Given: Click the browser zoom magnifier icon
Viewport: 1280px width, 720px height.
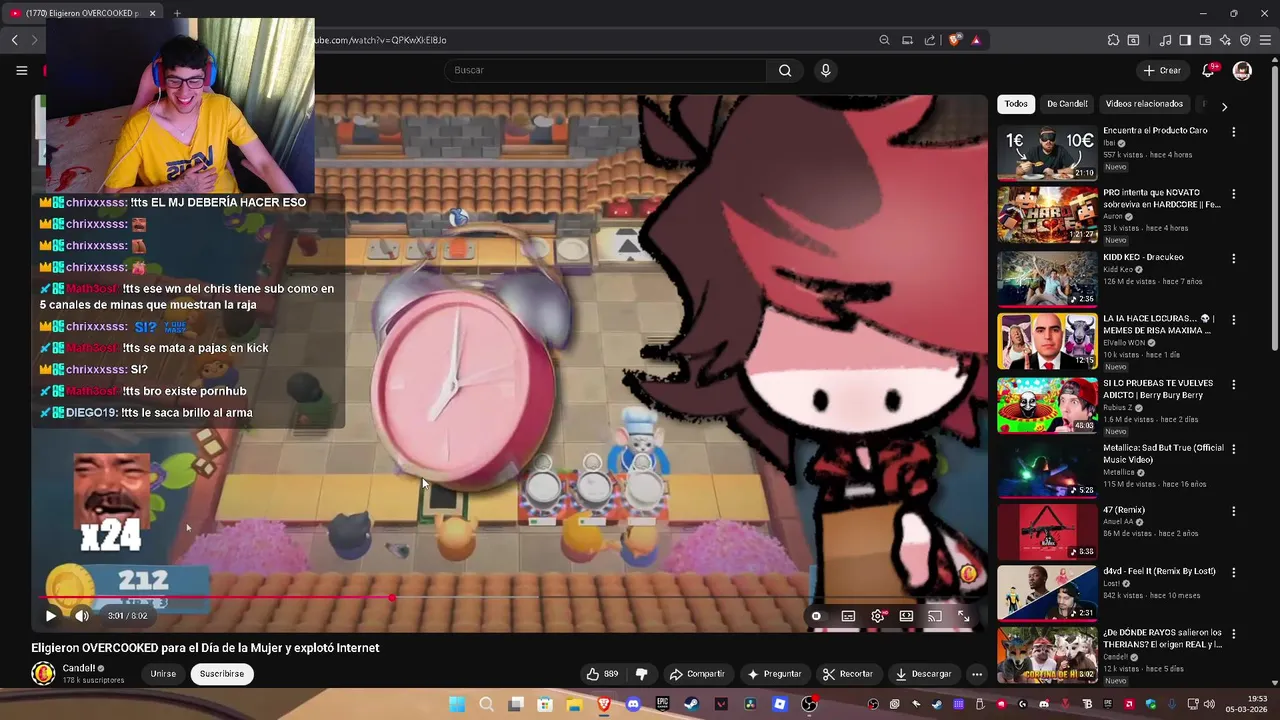Looking at the screenshot, I should [884, 40].
